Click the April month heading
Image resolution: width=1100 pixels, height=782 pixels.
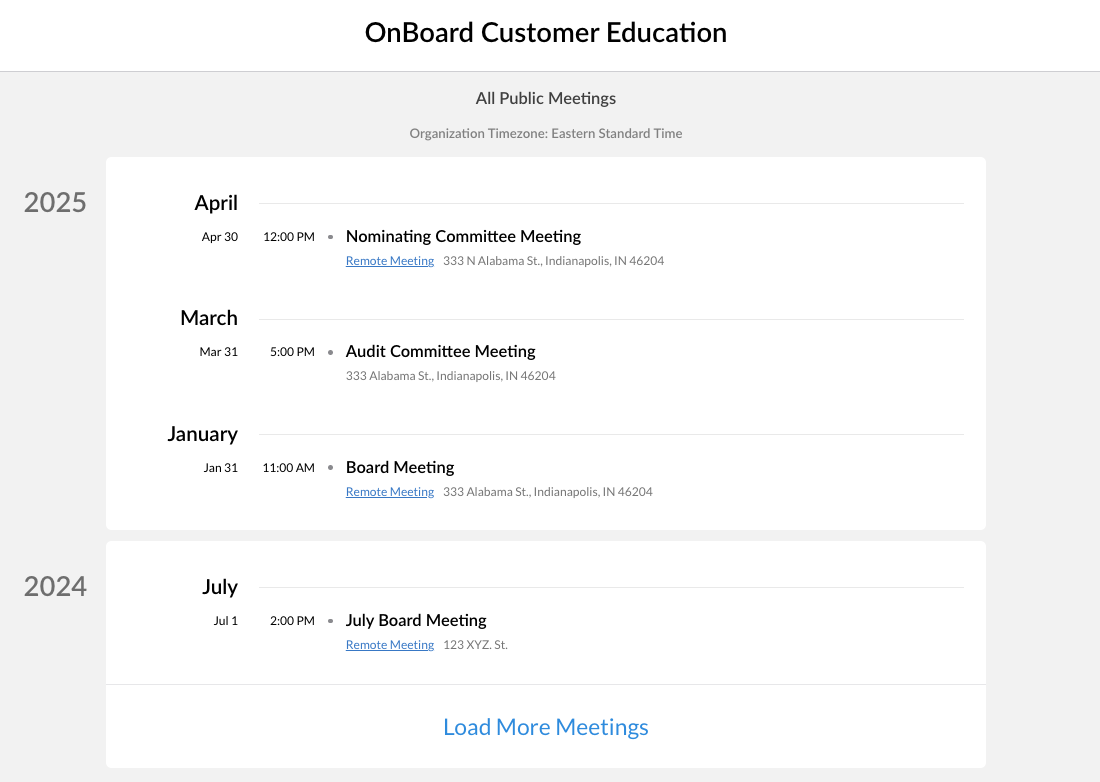(x=216, y=203)
